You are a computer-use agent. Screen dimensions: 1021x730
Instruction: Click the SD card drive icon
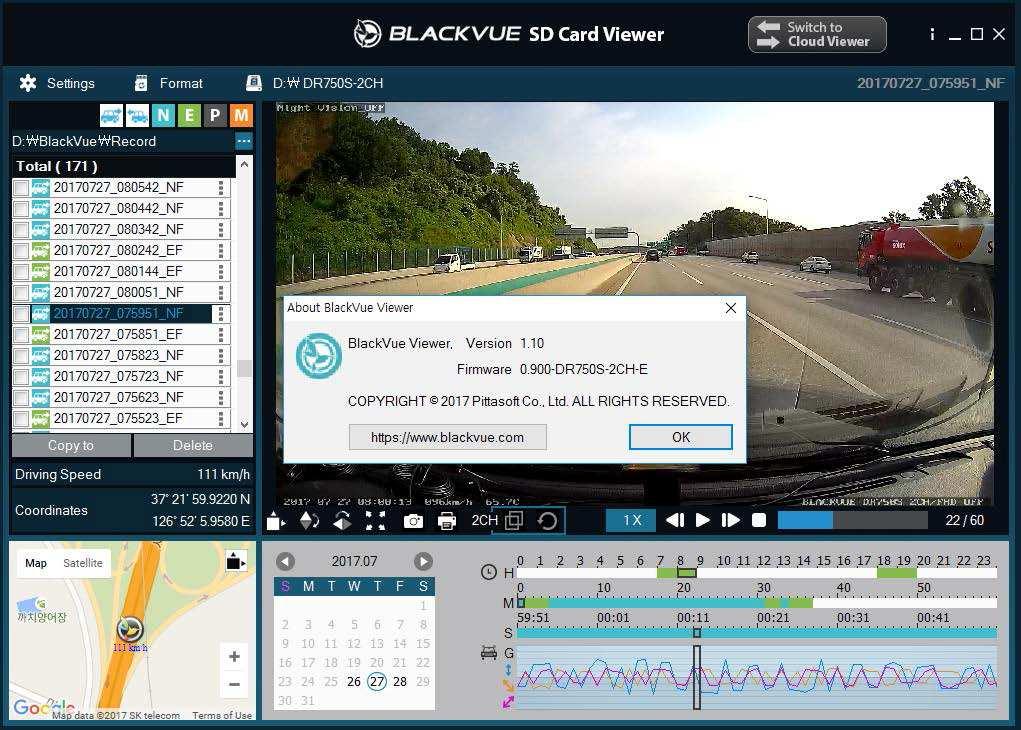(x=254, y=83)
